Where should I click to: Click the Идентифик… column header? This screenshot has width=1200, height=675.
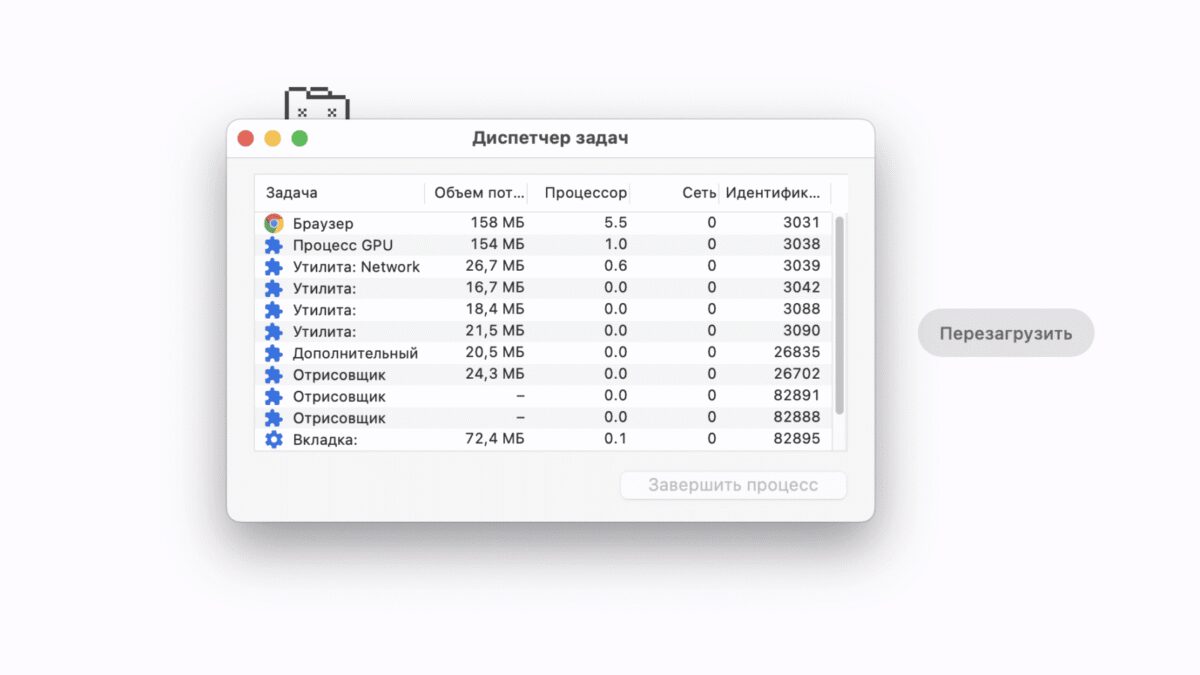pyautogui.click(x=777, y=193)
